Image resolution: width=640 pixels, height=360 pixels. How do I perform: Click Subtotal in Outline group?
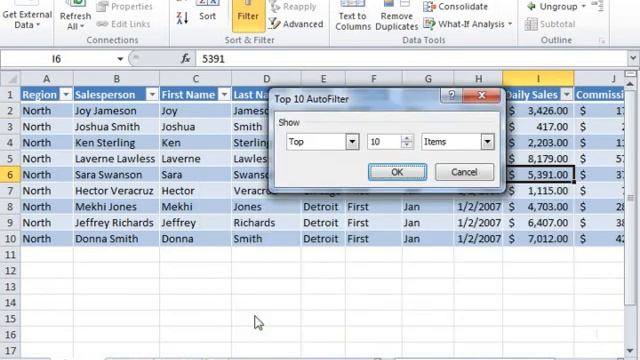(x=550, y=24)
